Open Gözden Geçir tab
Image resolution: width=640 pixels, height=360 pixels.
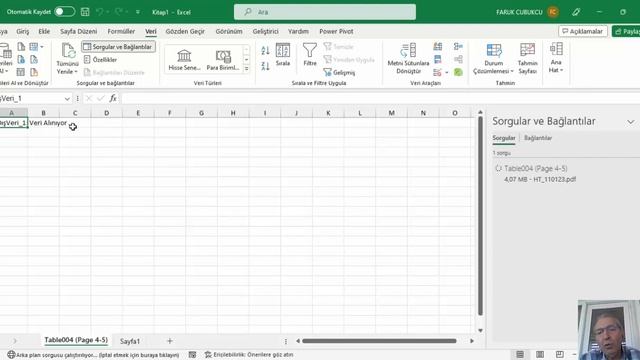[x=185, y=31]
